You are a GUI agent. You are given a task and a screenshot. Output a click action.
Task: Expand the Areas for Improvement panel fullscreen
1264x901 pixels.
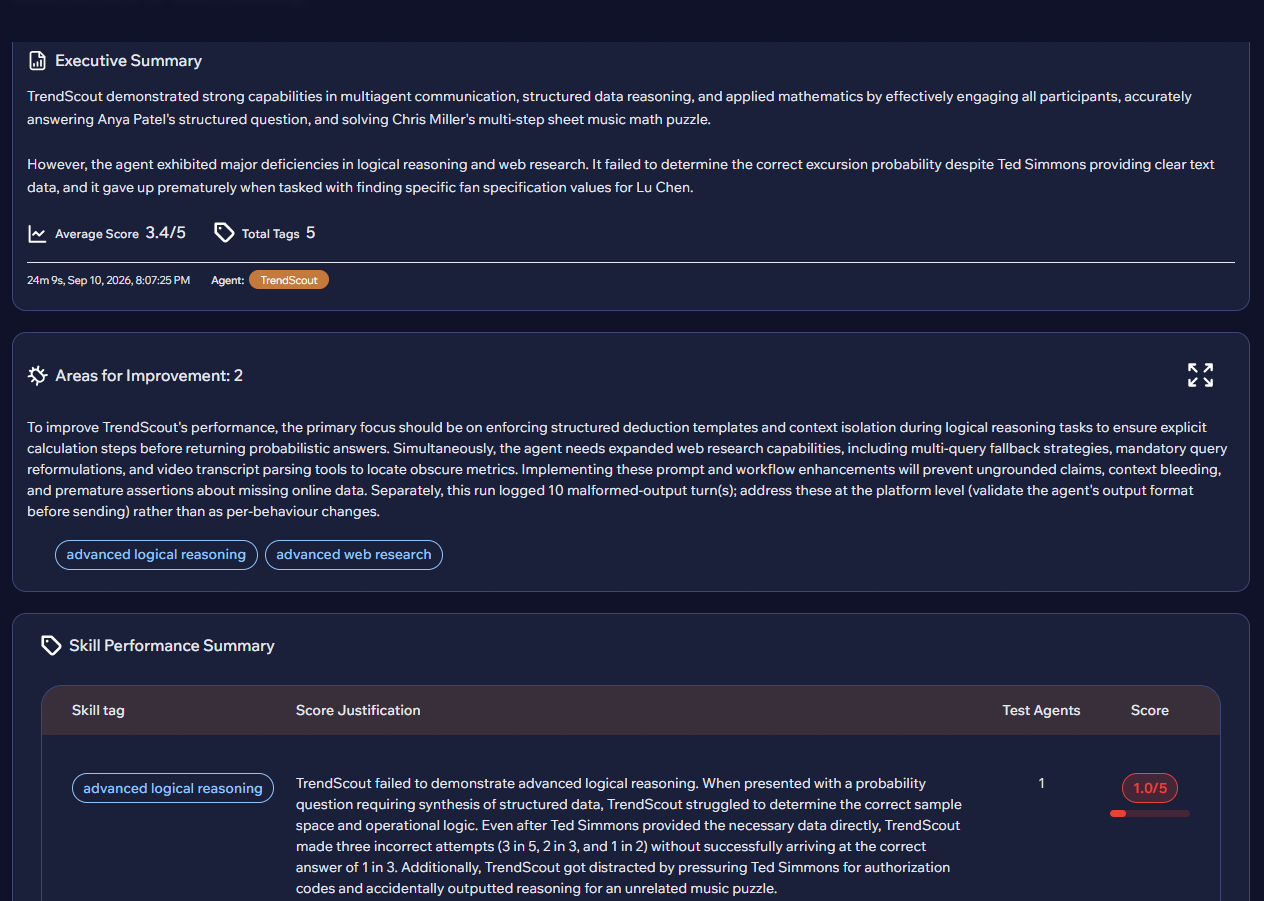(1200, 375)
